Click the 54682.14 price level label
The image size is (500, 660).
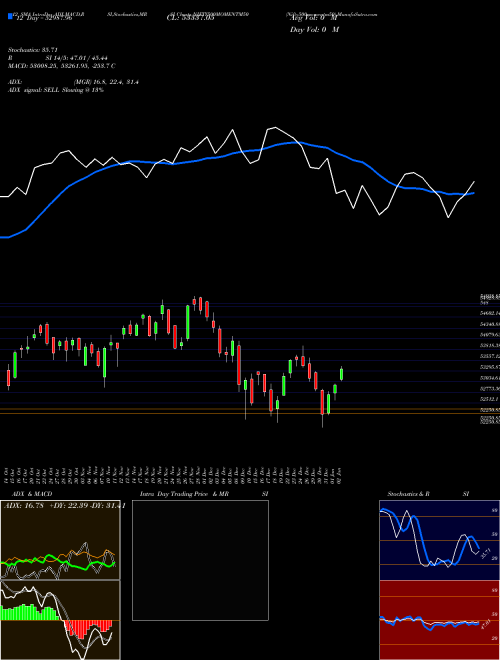[490, 313]
